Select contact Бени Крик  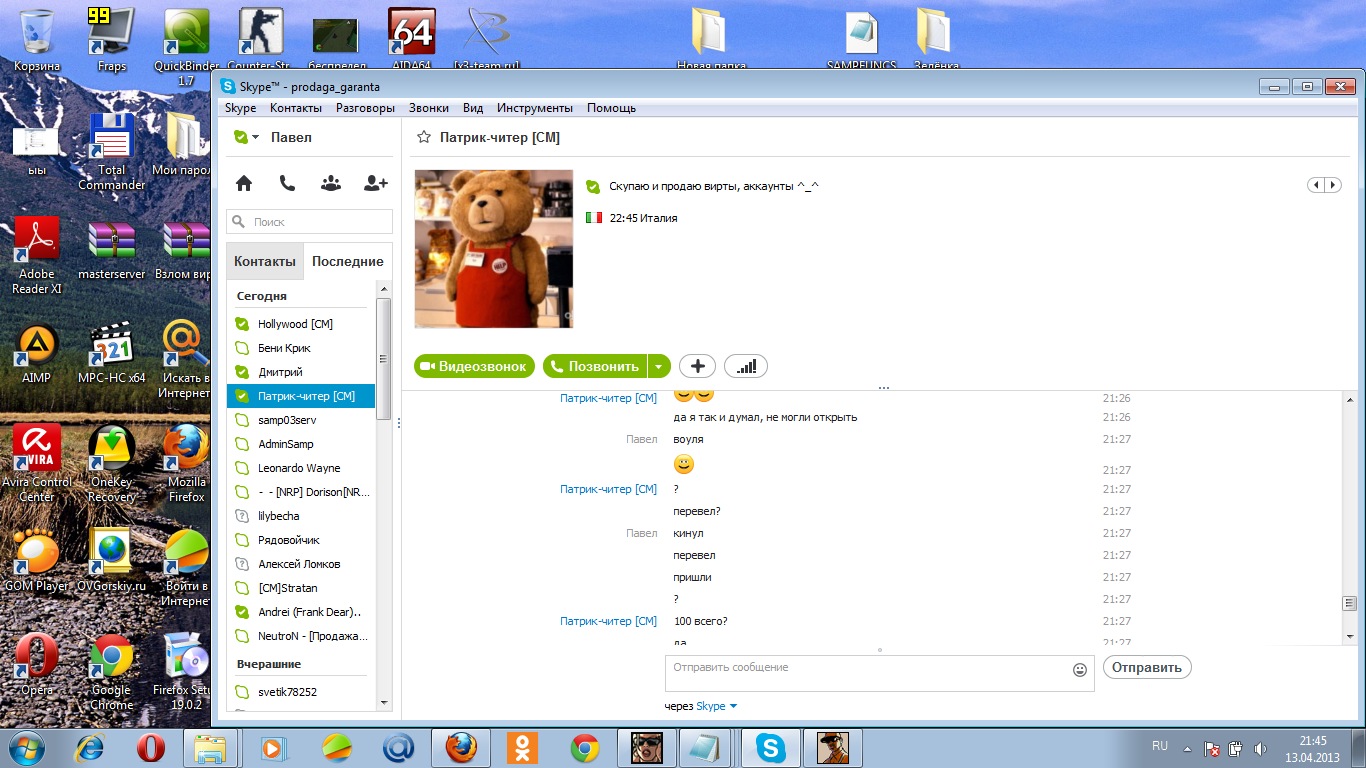pyautogui.click(x=301, y=348)
